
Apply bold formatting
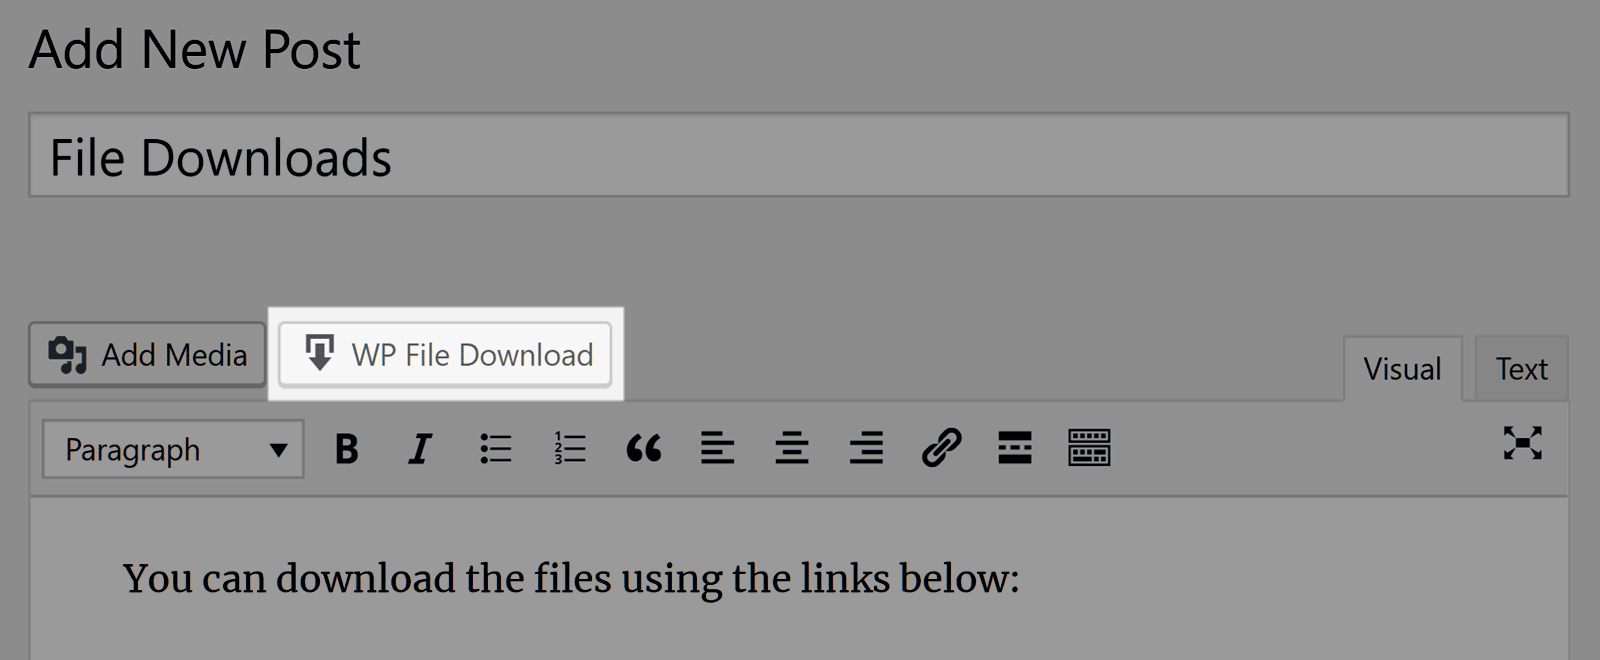(x=346, y=449)
